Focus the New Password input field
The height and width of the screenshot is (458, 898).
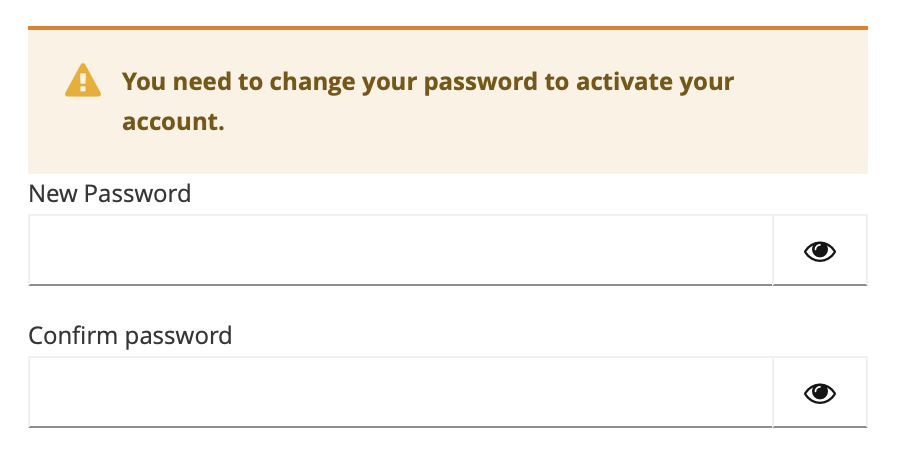(400, 250)
